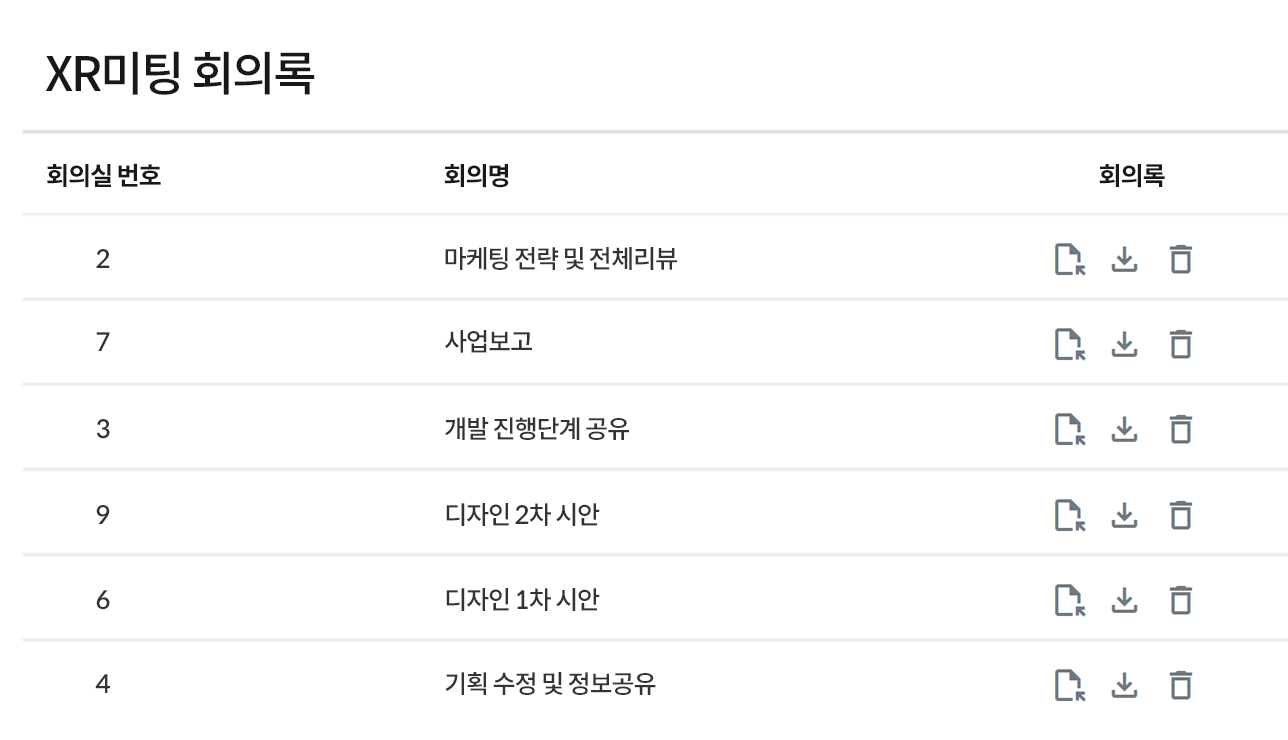Open minutes for 기획 수정 및 정보공유
This screenshot has width=1288, height=740.
coord(1070,685)
